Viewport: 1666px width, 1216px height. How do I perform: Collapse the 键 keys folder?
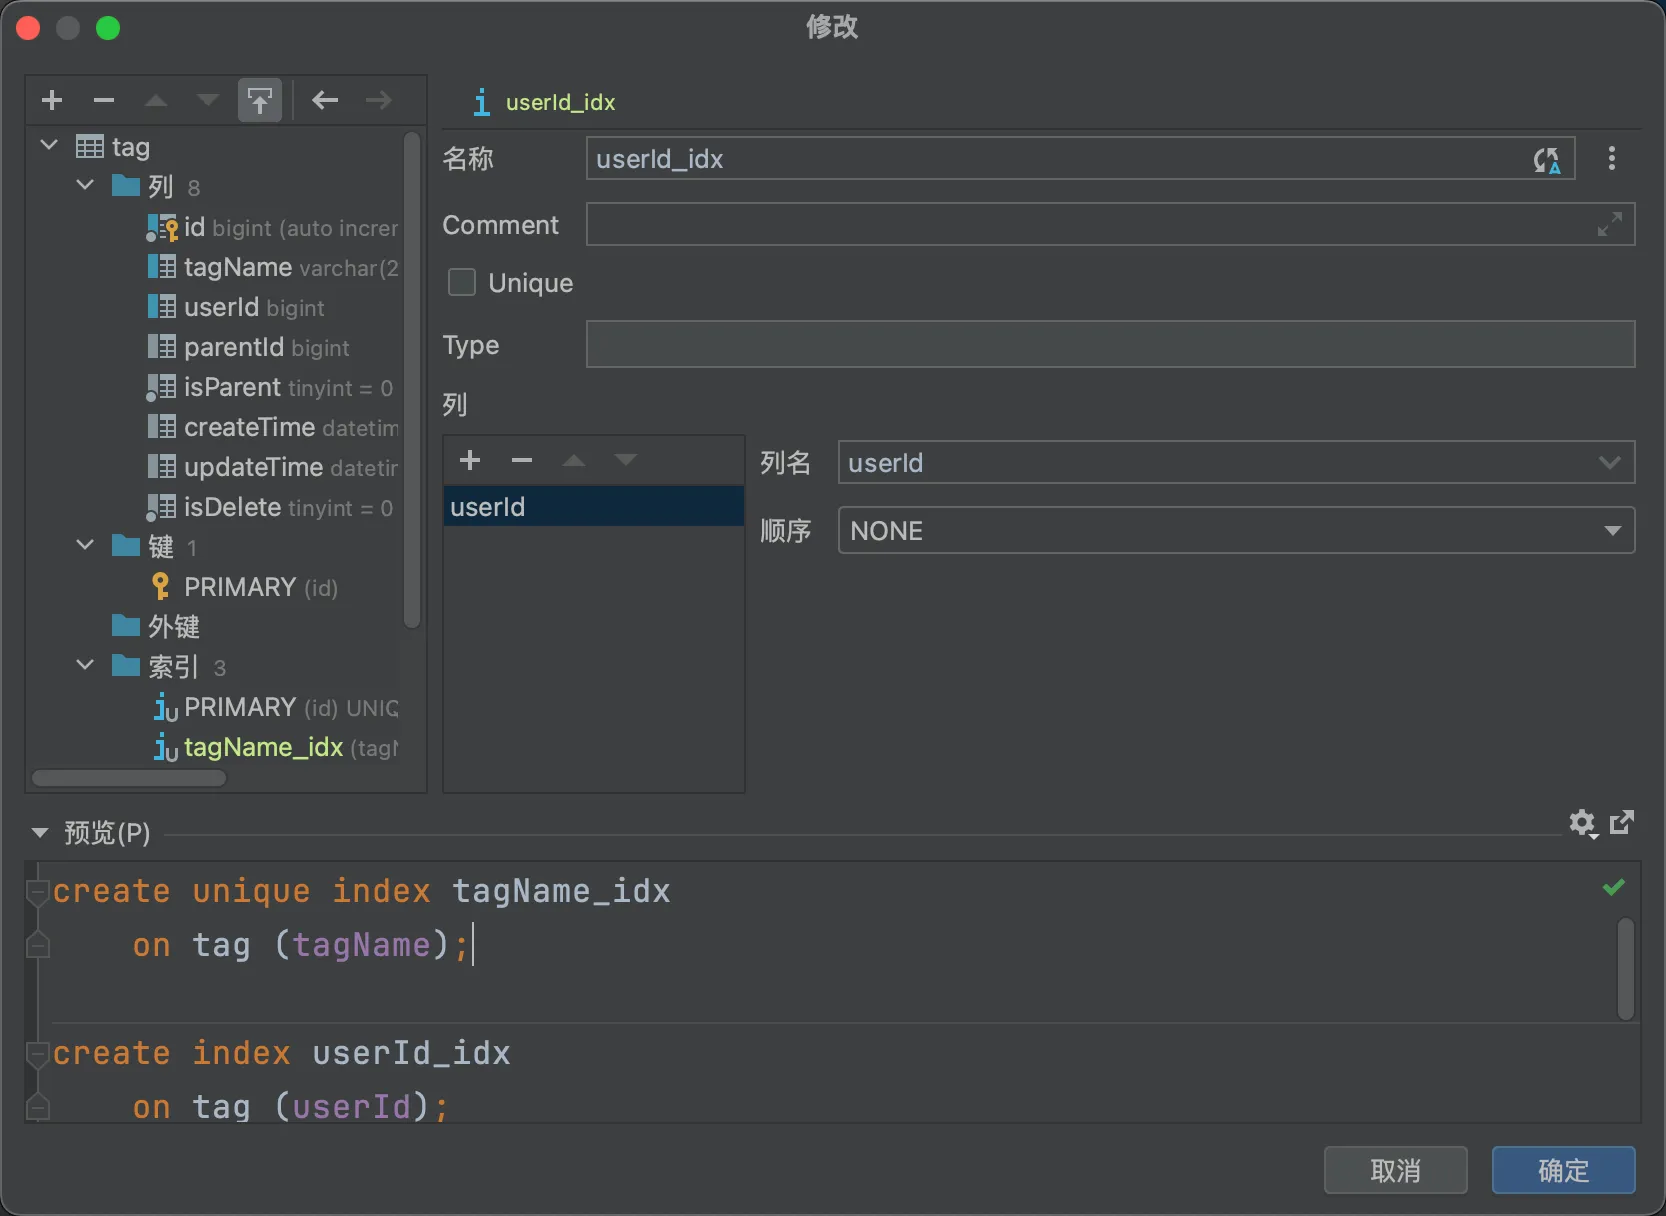[x=85, y=546]
